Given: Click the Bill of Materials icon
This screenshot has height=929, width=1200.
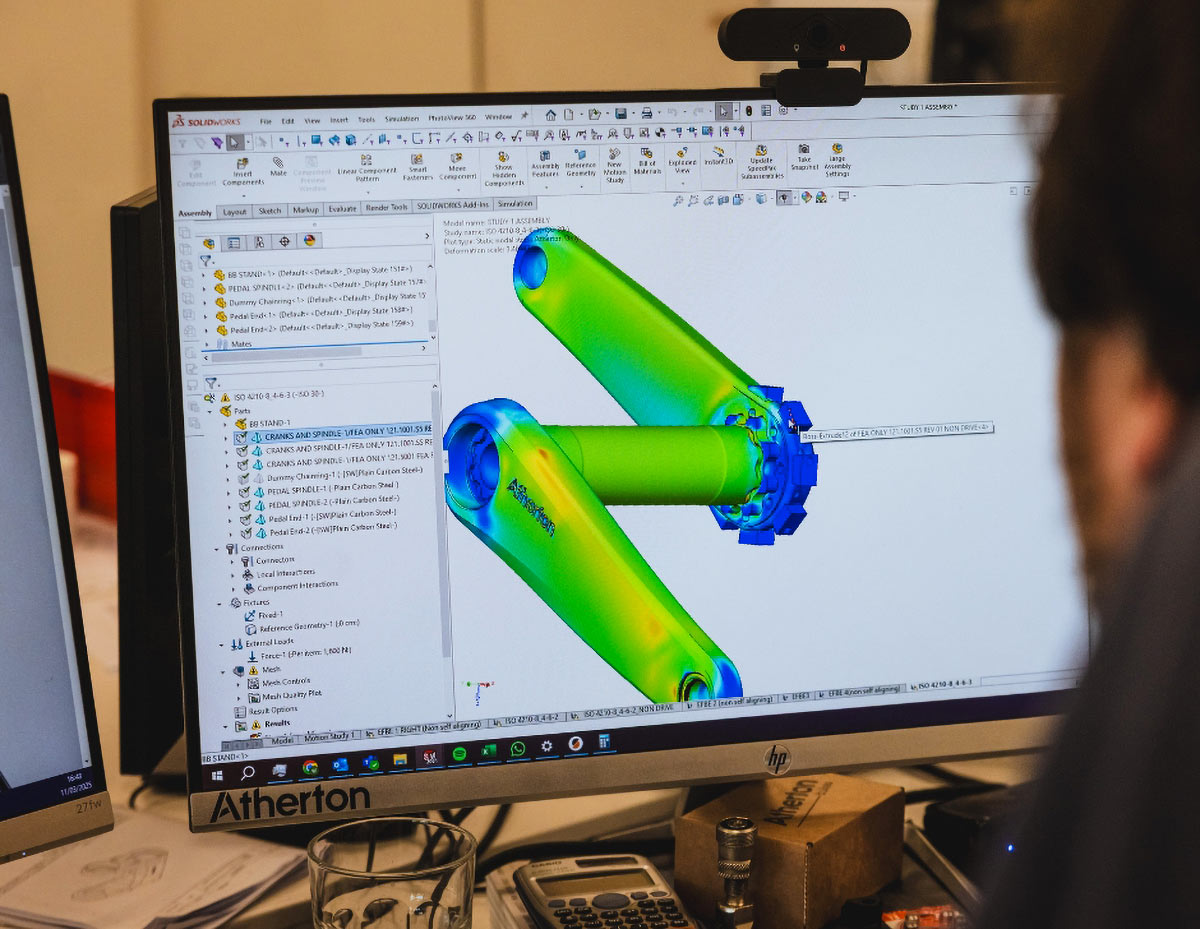Looking at the screenshot, I should [x=648, y=154].
